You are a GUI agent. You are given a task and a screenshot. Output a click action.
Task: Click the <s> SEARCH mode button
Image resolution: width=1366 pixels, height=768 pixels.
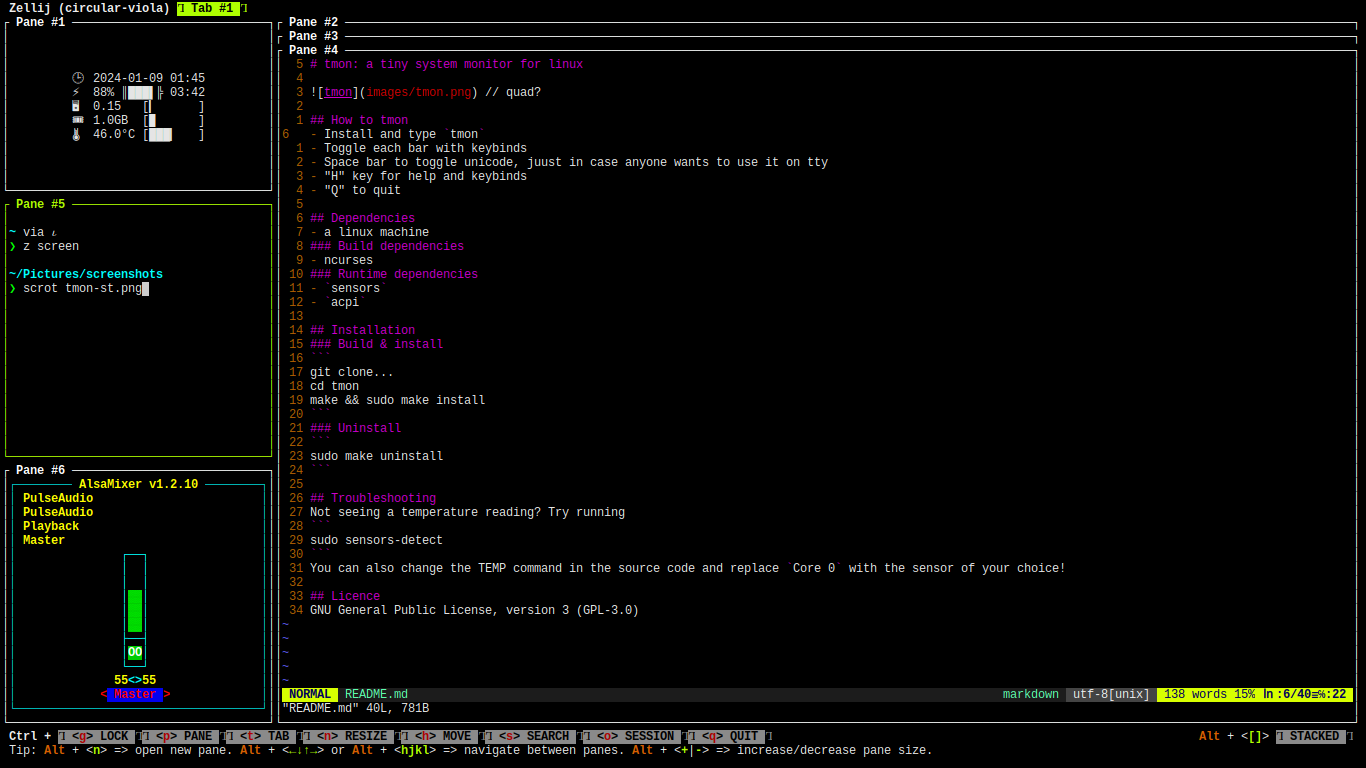tap(533, 736)
